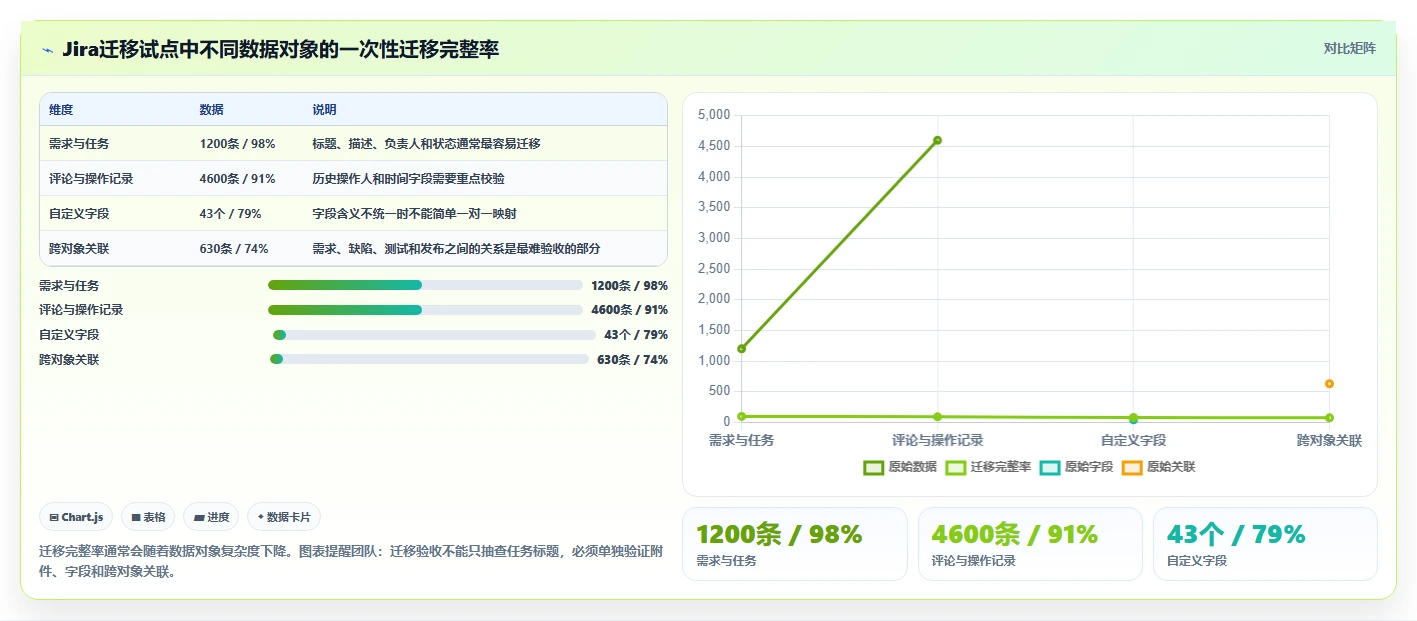Click the 说明 column header
Image resolution: width=1417 pixels, height=621 pixels.
(x=324, y=110)
